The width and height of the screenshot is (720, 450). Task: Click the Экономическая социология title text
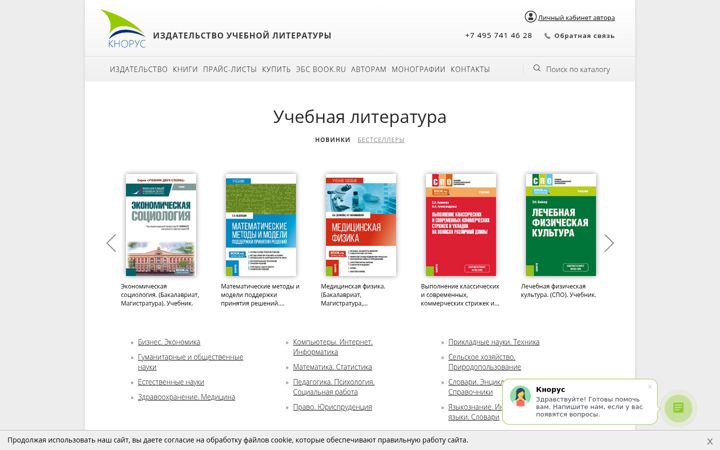pyautogui.click(x=160, y=295)
